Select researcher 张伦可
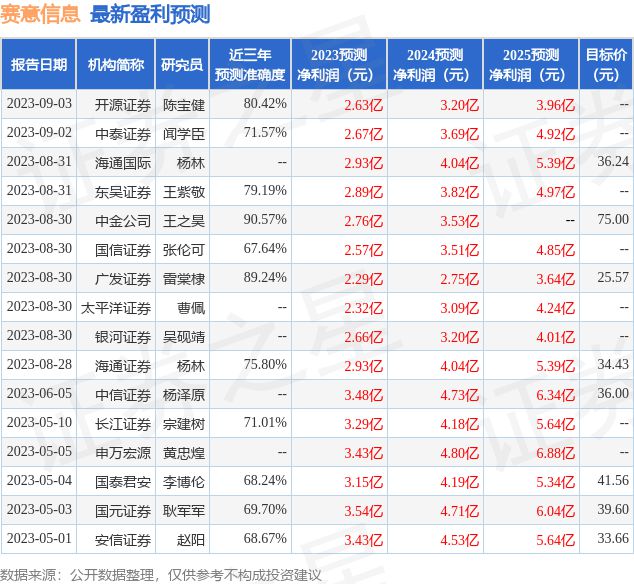This screenshot has height=584, width=634. coord(184,250)
